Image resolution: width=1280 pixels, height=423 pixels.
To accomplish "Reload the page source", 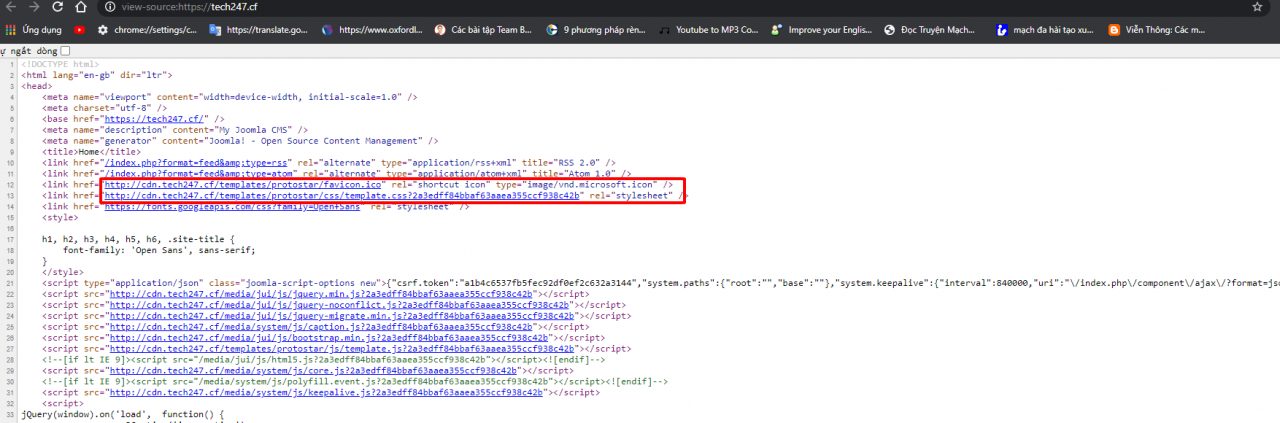I will coord(56,7).
